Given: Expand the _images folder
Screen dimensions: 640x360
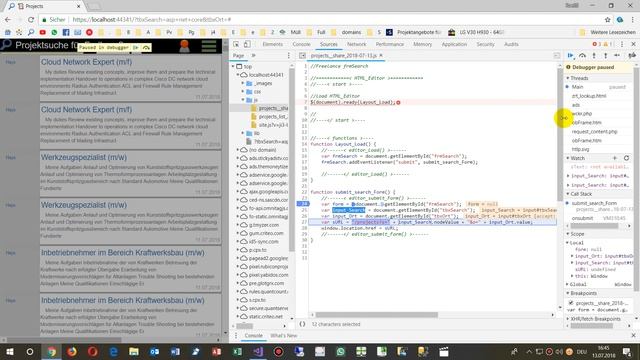Looking at the screenshot, I should (243, 83).
